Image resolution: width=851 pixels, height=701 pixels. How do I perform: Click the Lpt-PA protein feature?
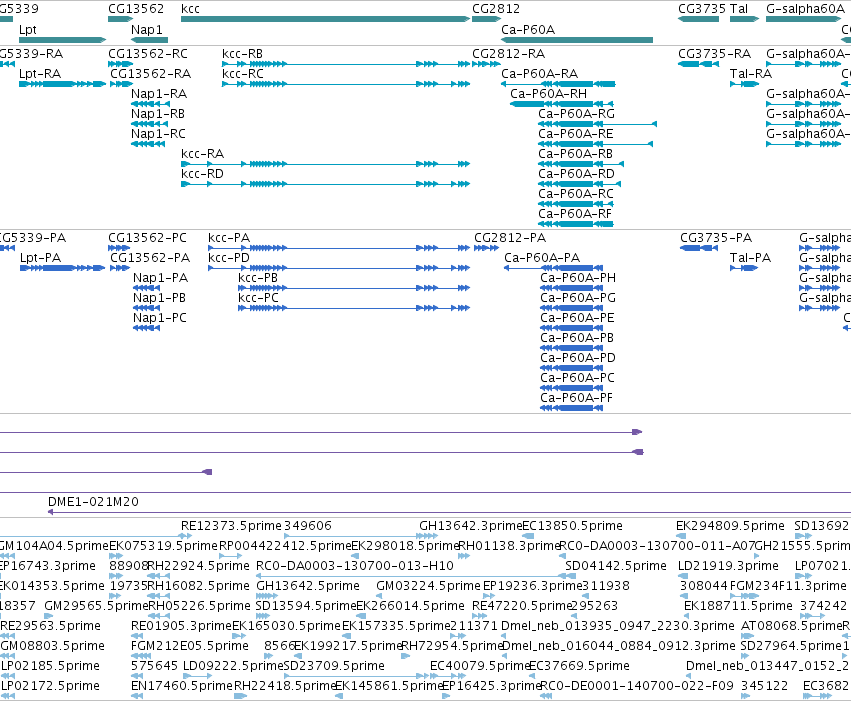pyautogui.click(x=62, y=268)
